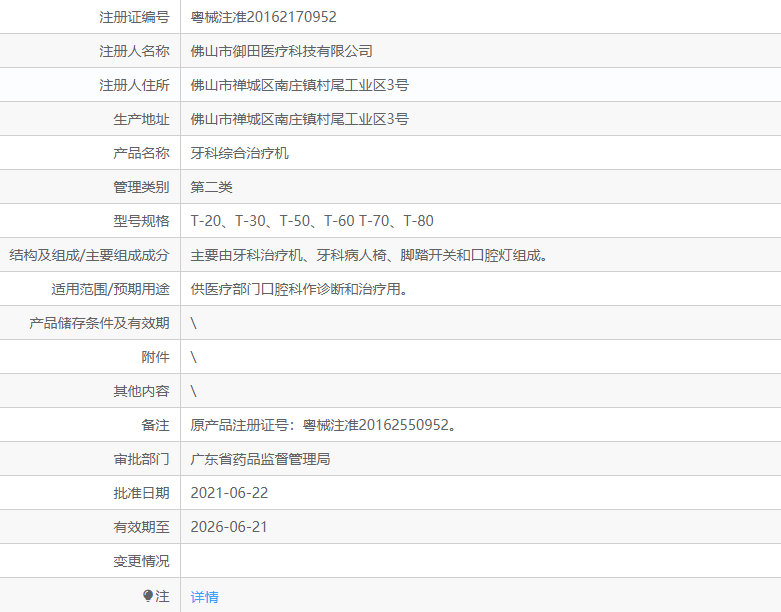Viewport: 781px width, 612px height.
Task: Select approval date 2021-06-22
Action: click(x=229, y=493)
